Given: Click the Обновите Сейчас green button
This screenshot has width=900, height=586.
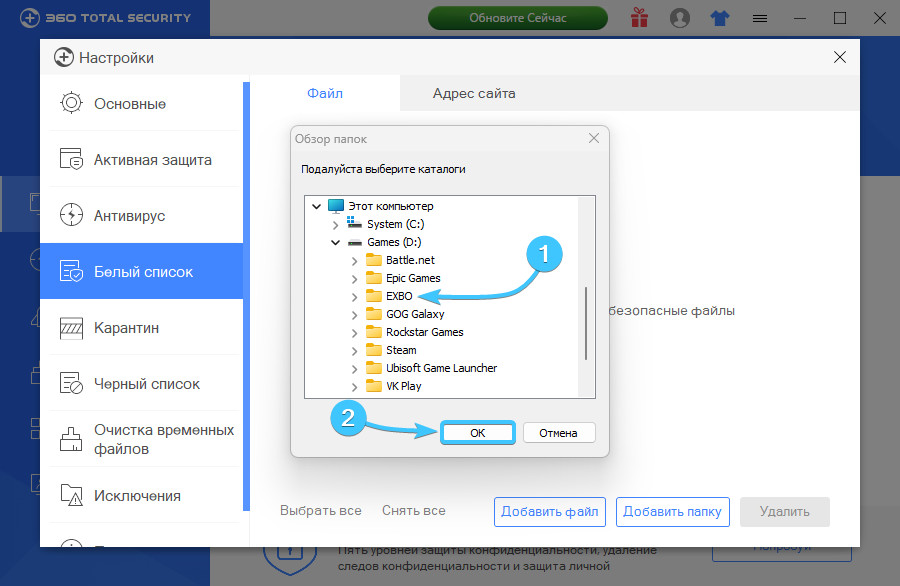Looking at the screenshot, I should pos(517,18).
